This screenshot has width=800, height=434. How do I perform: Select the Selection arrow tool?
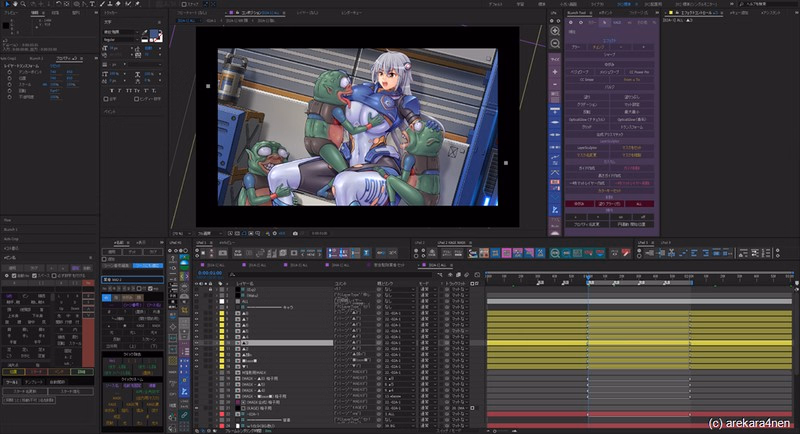[x=5, y=4]
